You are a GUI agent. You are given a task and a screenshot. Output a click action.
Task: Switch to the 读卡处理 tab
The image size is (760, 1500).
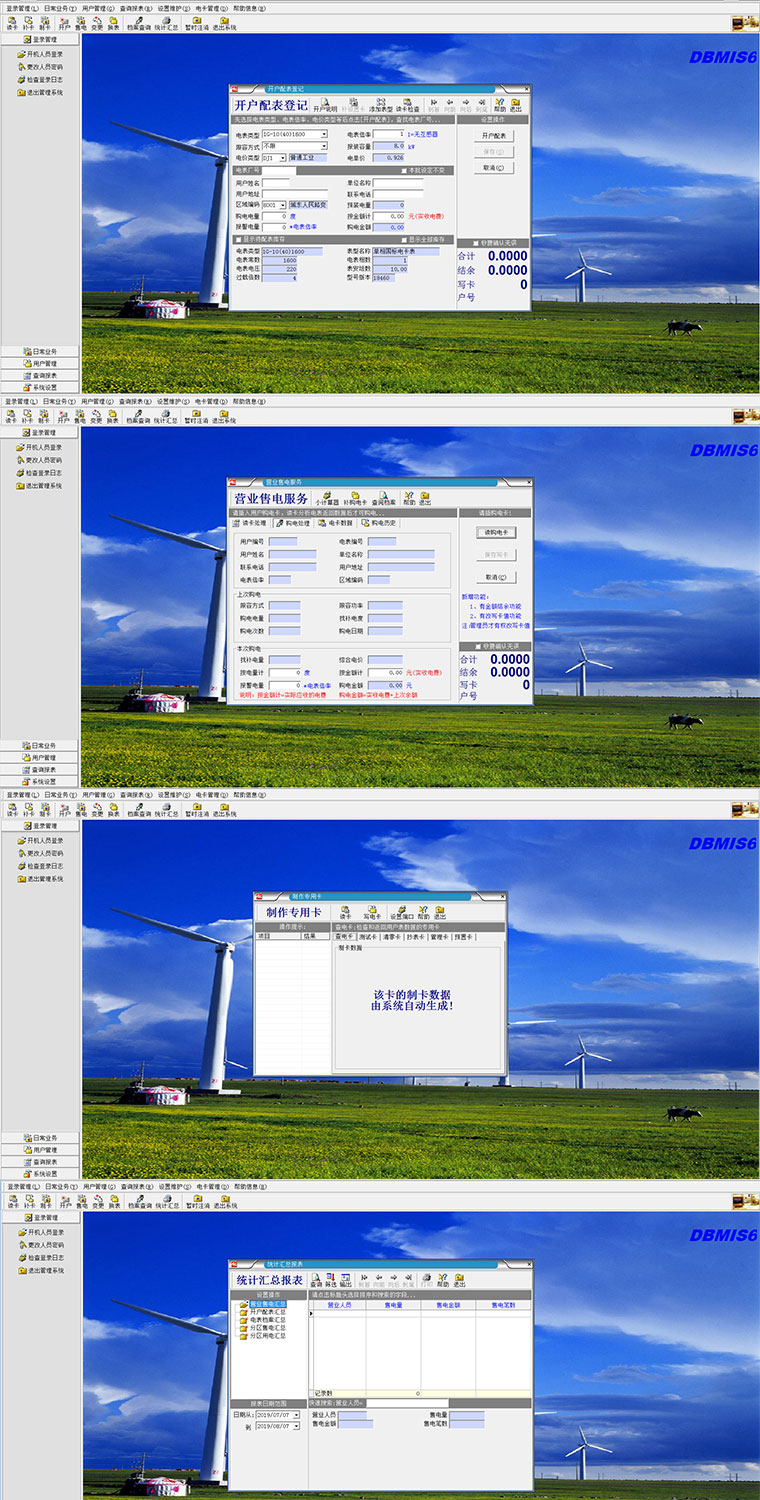tap(250, 523)
